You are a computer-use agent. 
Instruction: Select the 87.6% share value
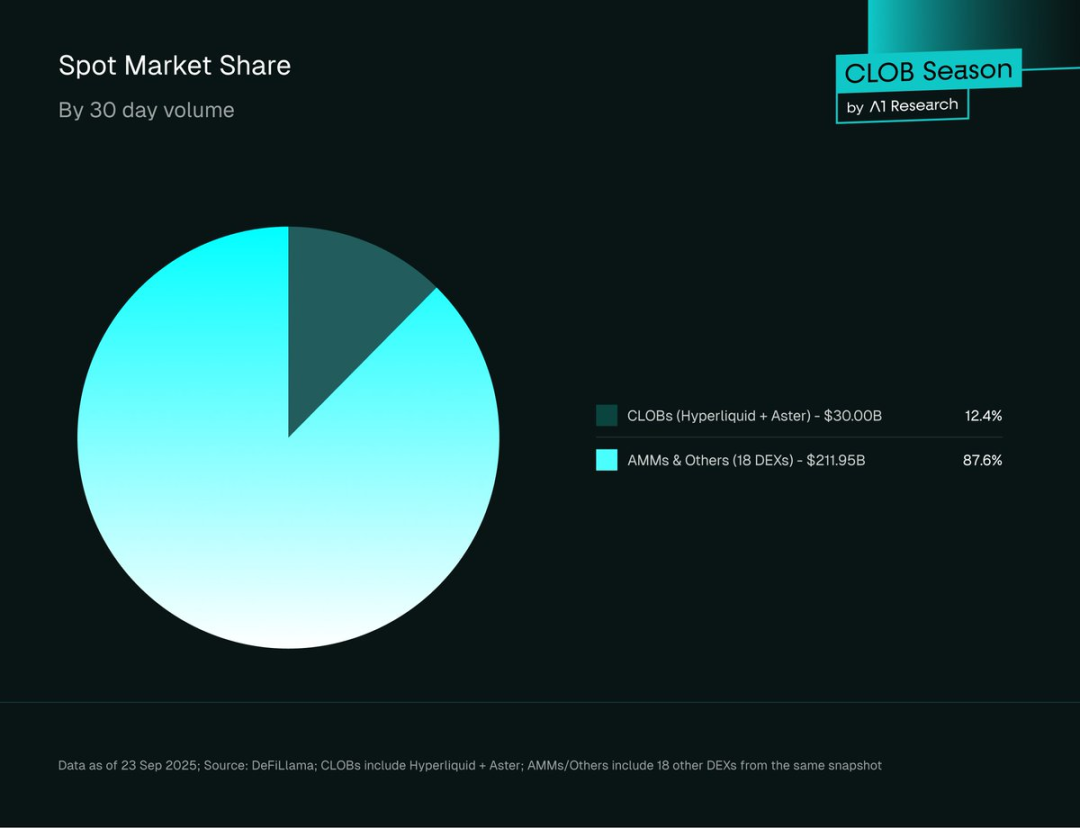982,460
